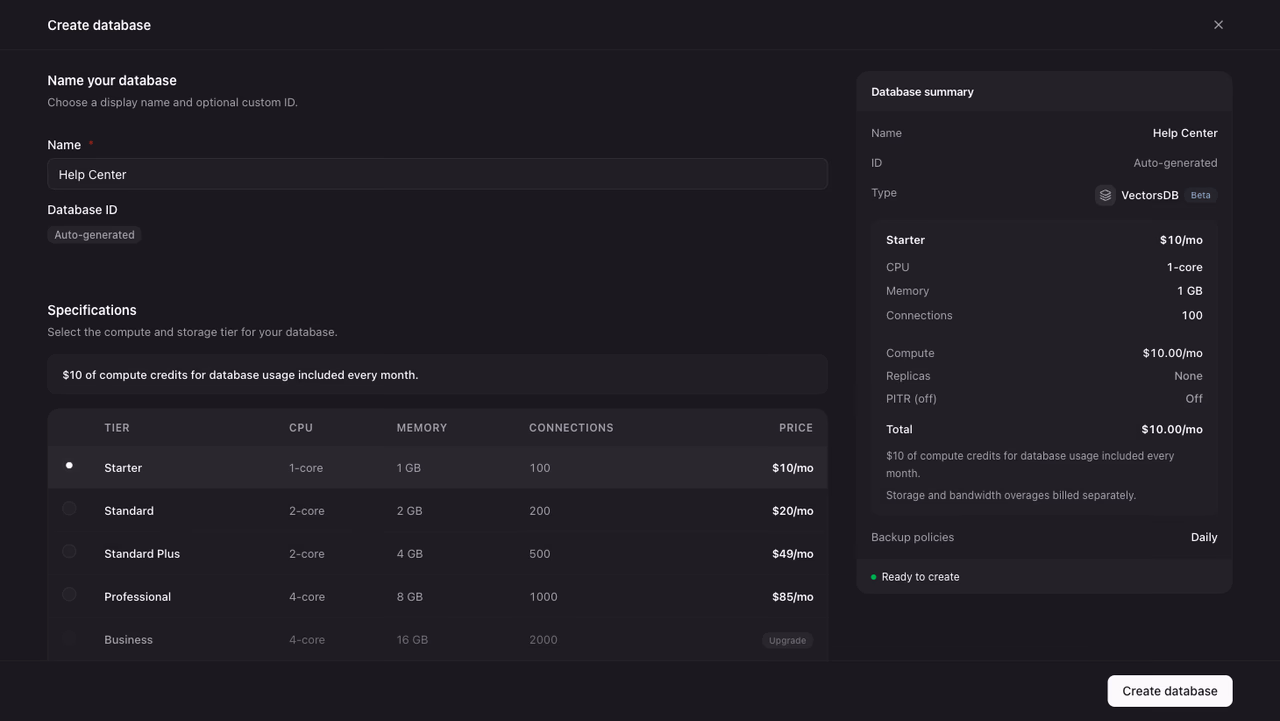
Task: Click the Standard Plus tier name
Action: pyautogui.click(x=142, y=554)
